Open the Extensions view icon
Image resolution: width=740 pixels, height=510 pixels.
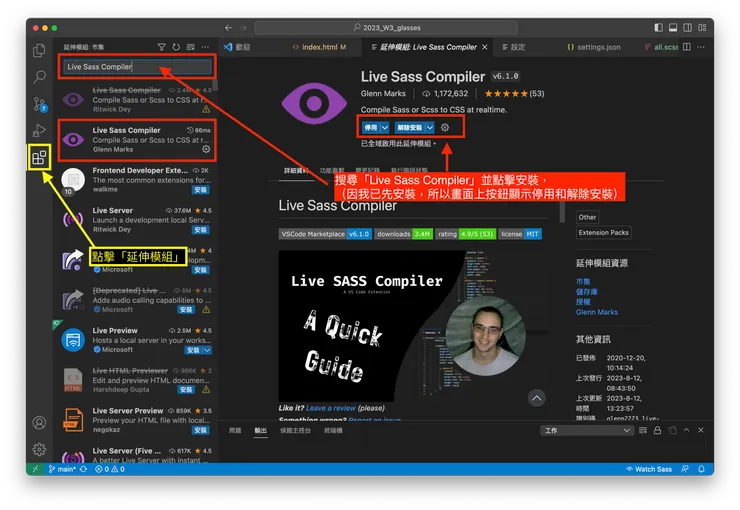39,157
